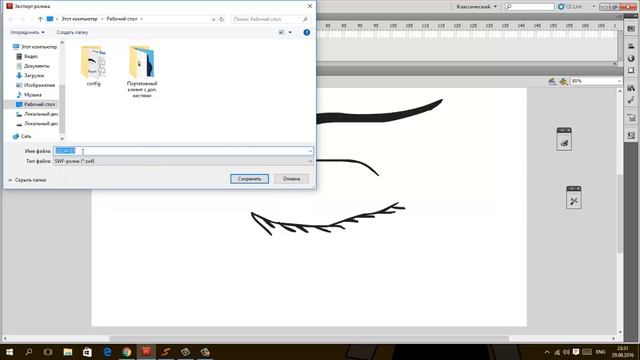
Task: Refresh the folder view in export dialog
Action: pos(222,19)
